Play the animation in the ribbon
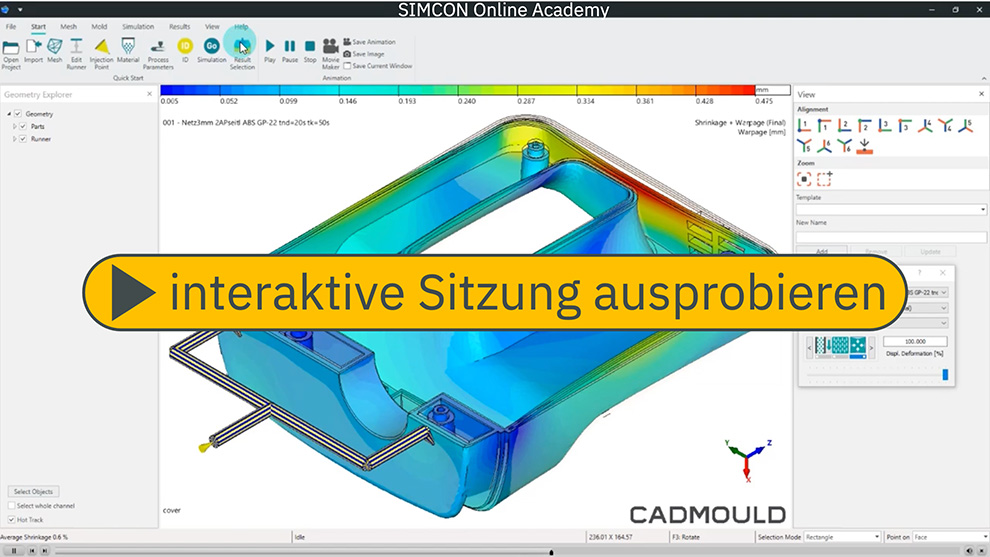This screenshot has width=990, height=557. [270, 46]
